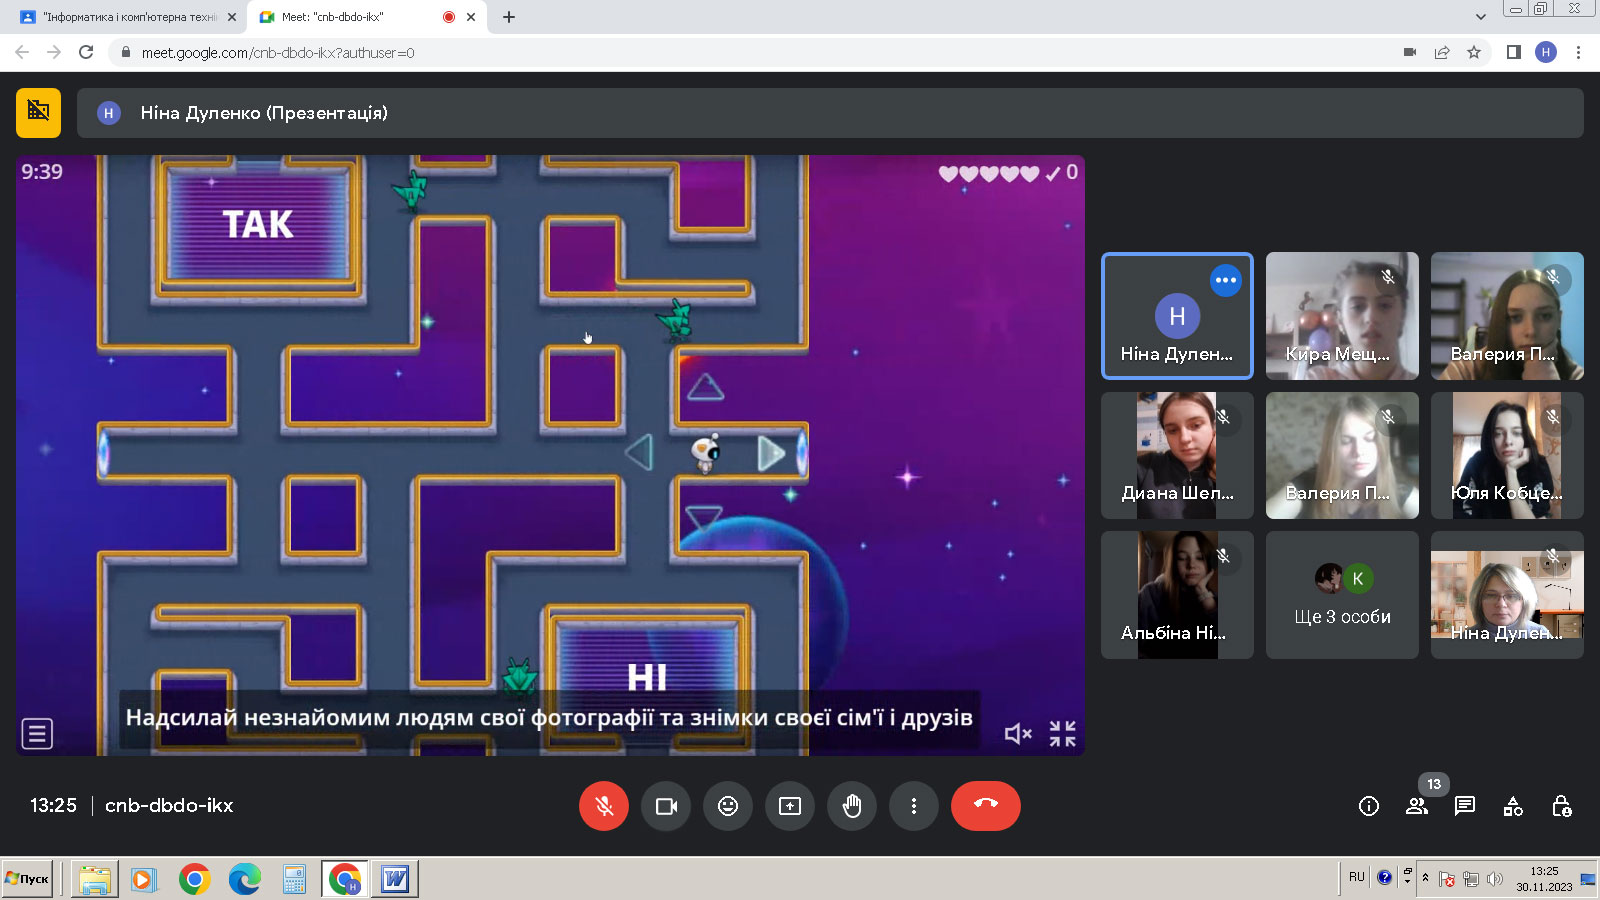Image resolution: width=1600 pixels, height=900 pixels.
Task: Unmute the microphone in Meet
Action: point(604,806)
